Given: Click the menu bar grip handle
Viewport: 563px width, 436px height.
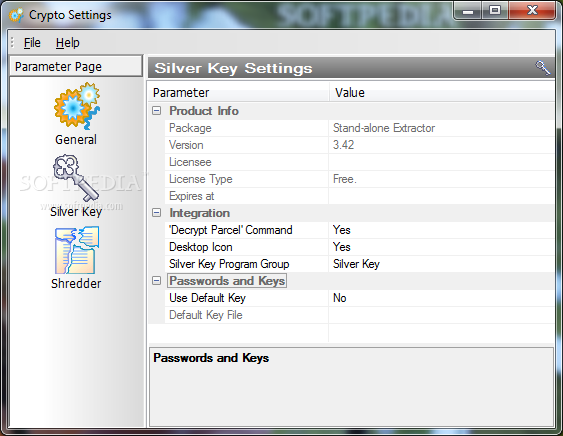Looking at the screenshot, I should [13, 42].
